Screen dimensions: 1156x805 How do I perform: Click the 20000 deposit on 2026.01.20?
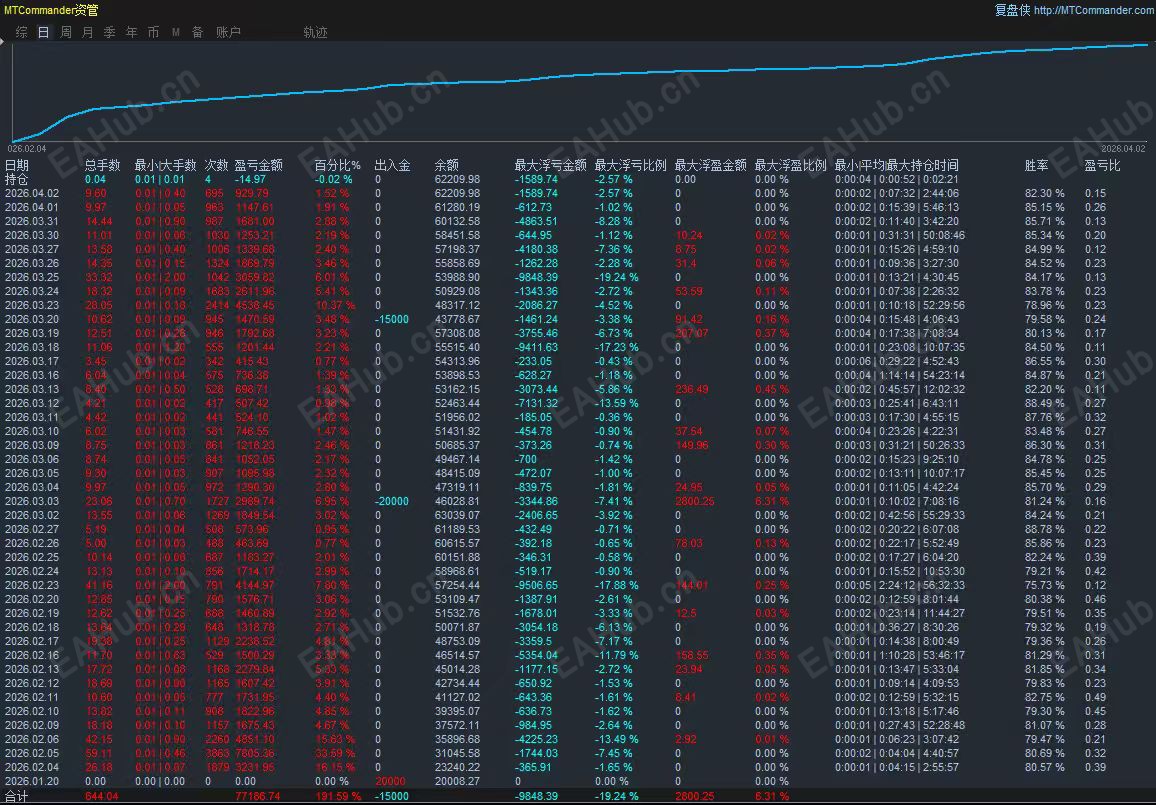click(390, 781)
